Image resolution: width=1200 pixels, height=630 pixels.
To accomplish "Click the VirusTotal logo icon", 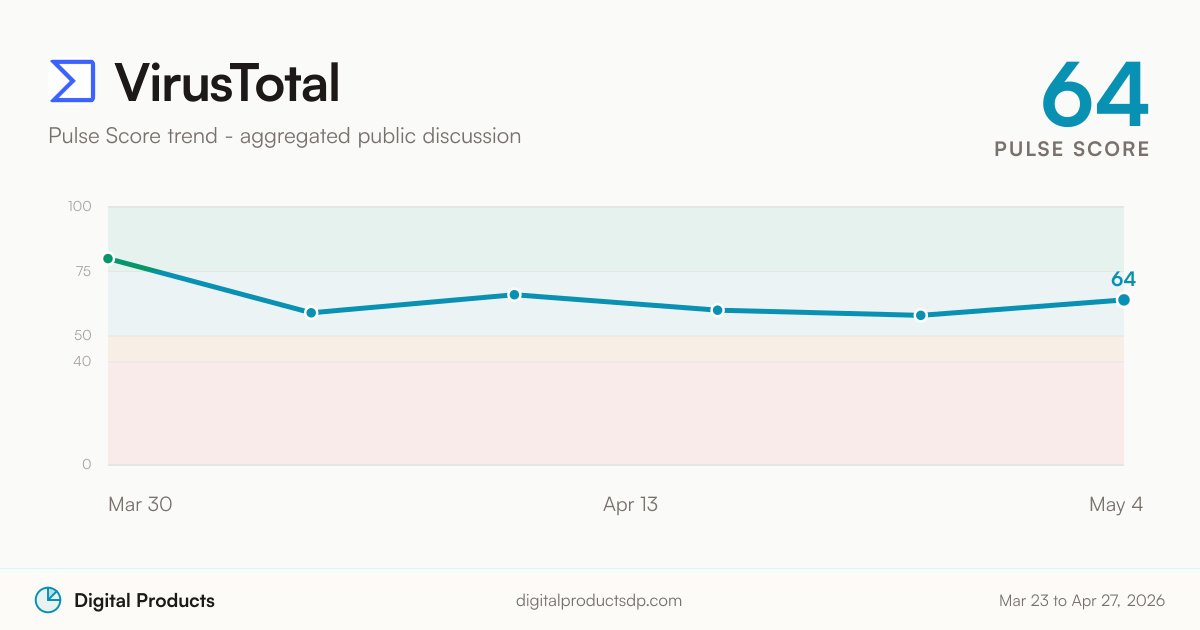I will point(73,81).
